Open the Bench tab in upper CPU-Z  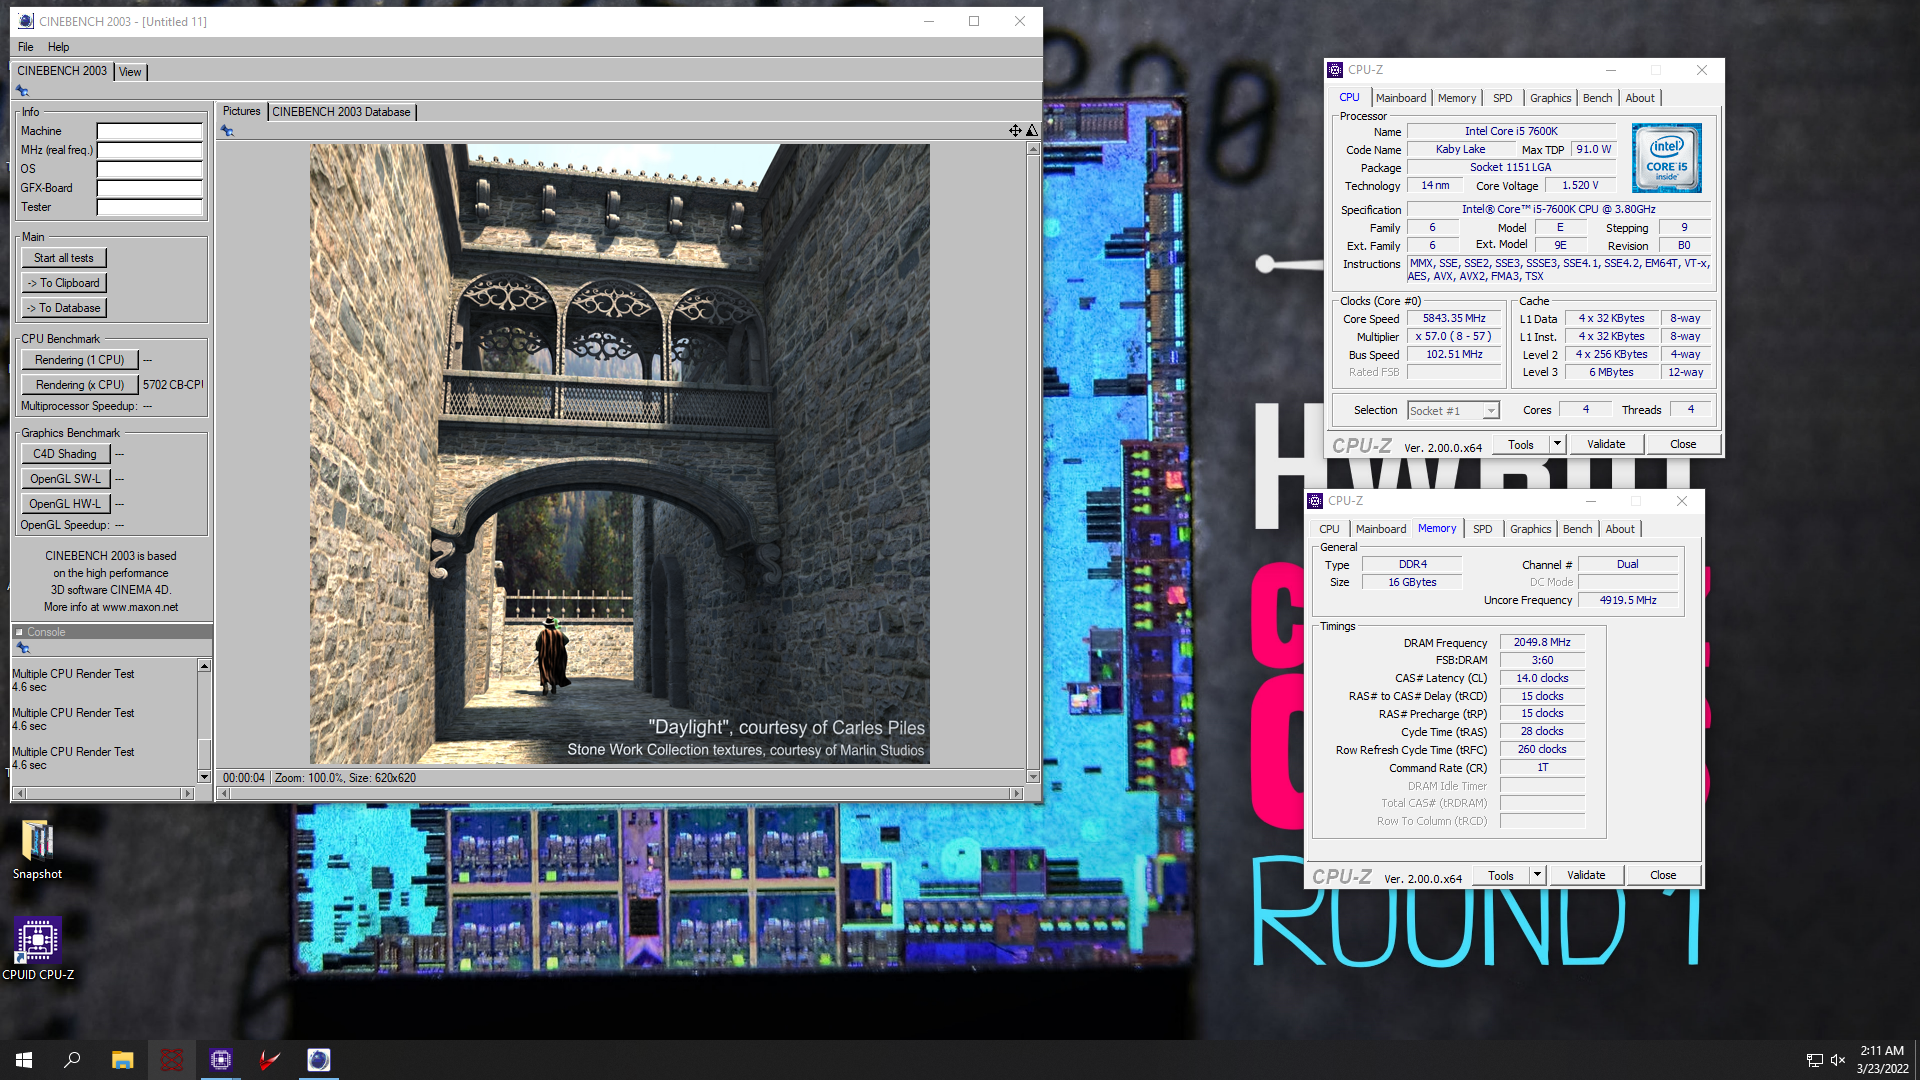tap(1597, 98)
